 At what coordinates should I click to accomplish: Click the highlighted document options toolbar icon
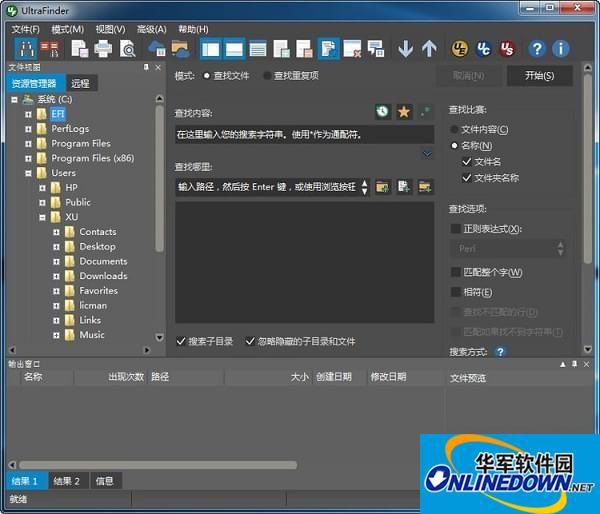[328, 49]
